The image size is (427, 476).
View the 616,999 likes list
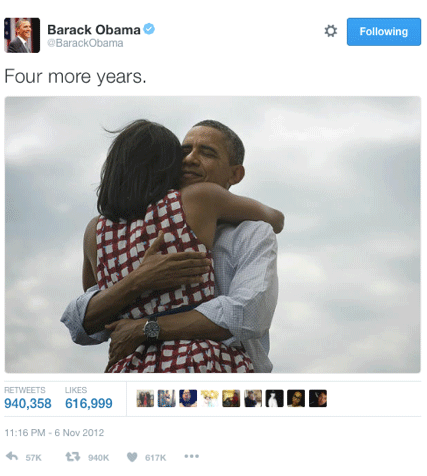point(89,399)
